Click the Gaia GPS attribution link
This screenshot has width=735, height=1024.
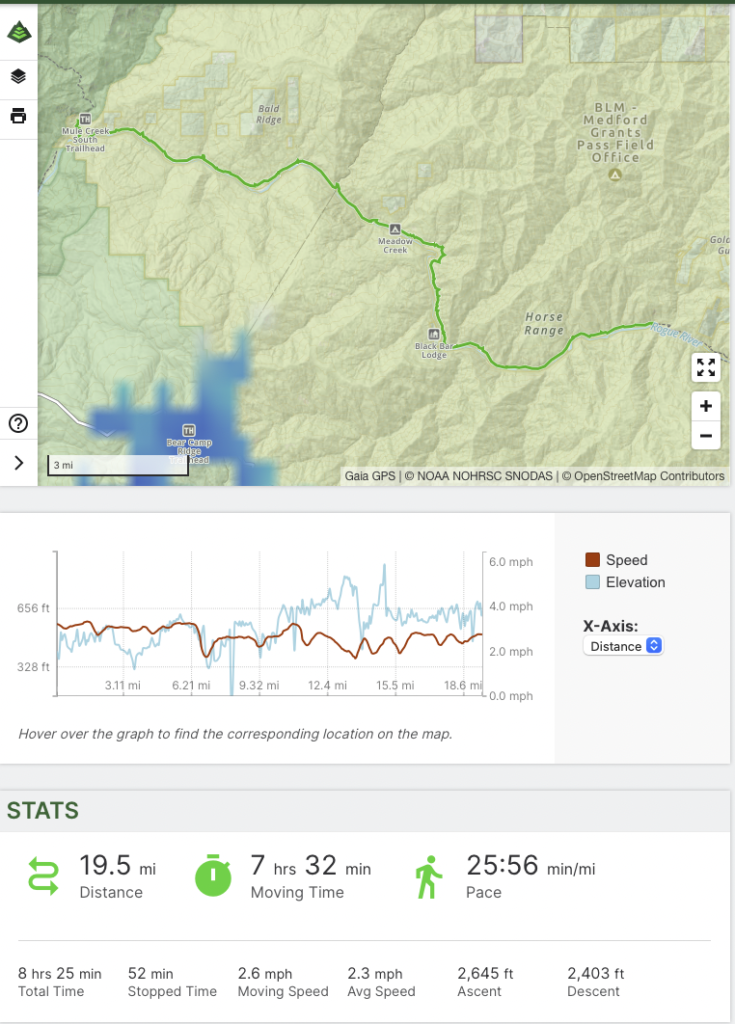pos(370,476)
